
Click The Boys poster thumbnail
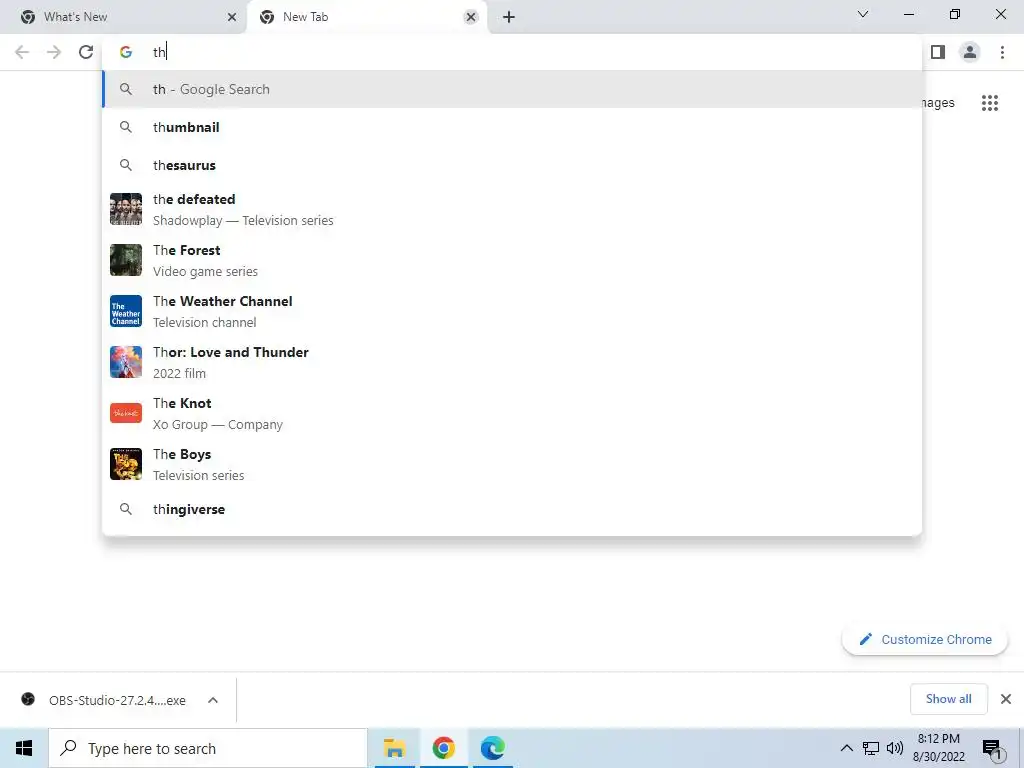pyautogui.click(x=126, y=464)
